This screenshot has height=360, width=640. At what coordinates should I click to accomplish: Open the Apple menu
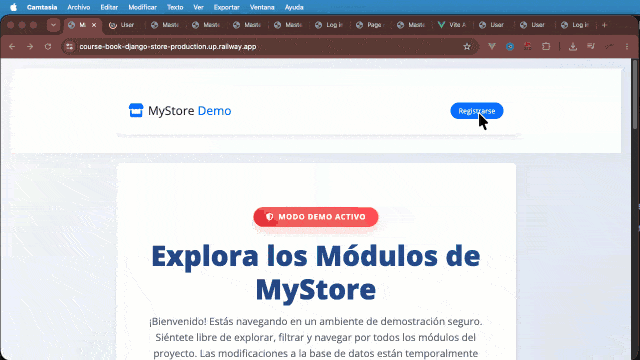pyautogui.click(x=13, y=7)
